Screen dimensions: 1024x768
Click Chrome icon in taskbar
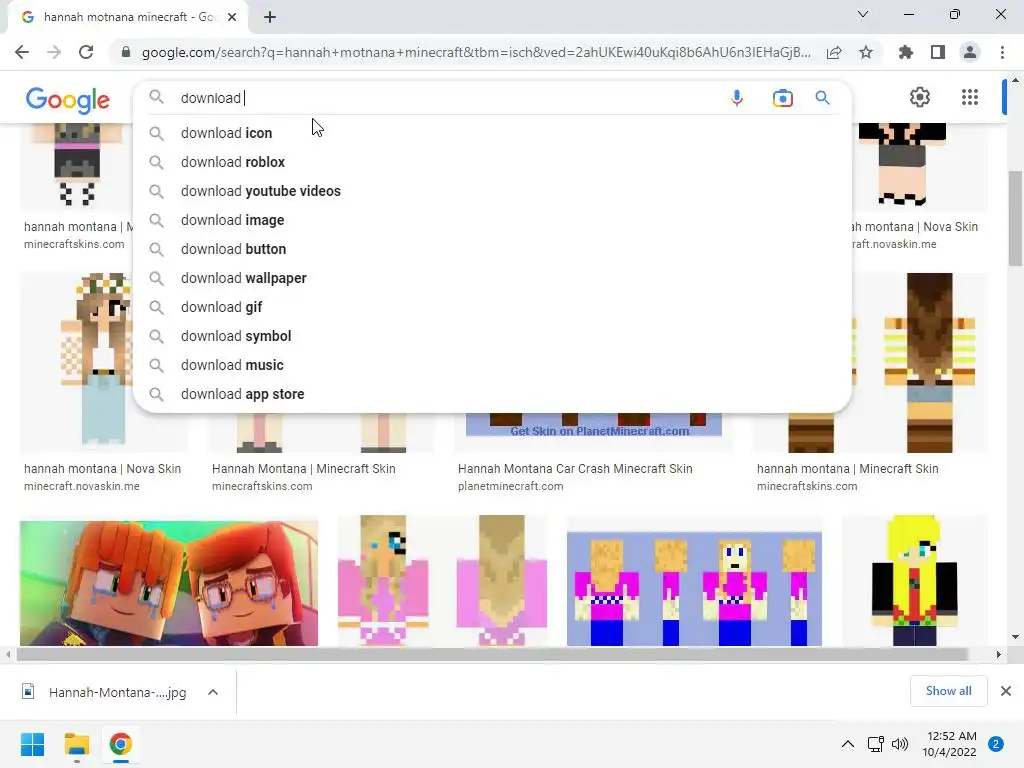click(120, 744)
